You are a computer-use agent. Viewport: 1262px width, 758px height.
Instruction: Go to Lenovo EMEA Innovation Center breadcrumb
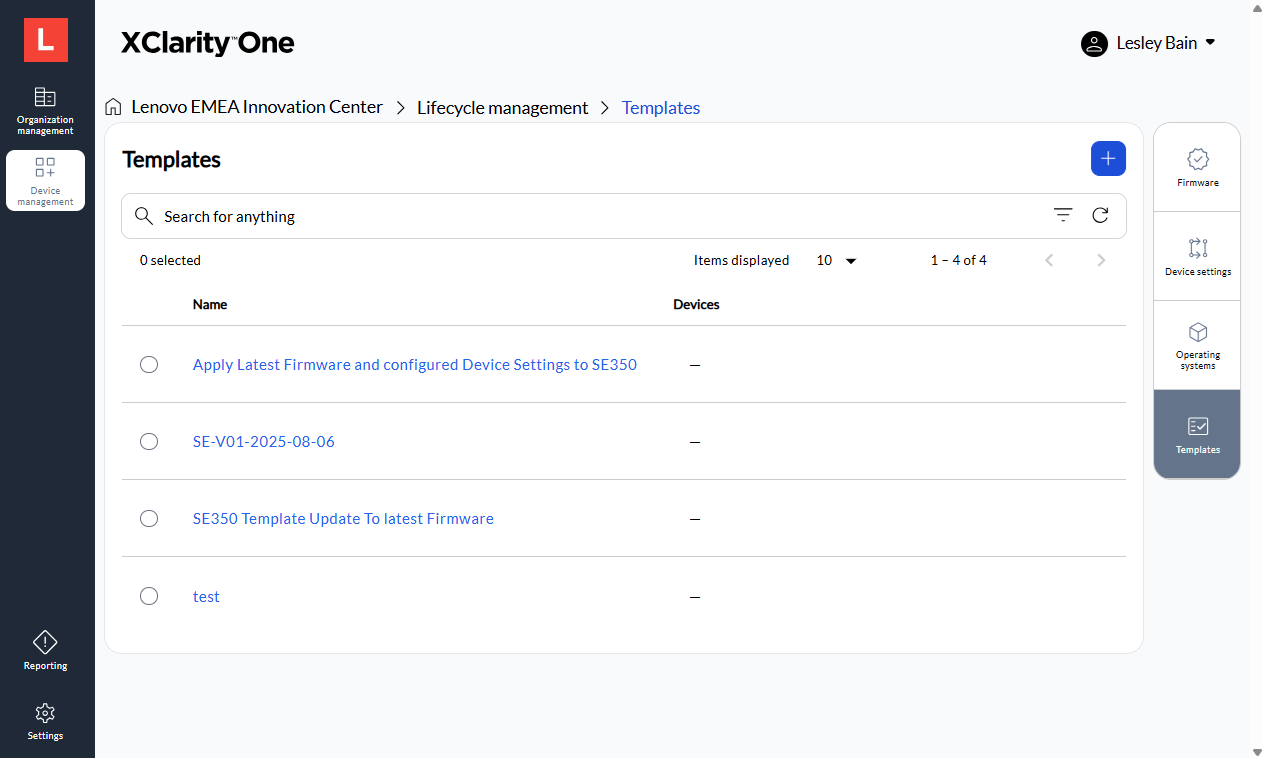point(256,107)
